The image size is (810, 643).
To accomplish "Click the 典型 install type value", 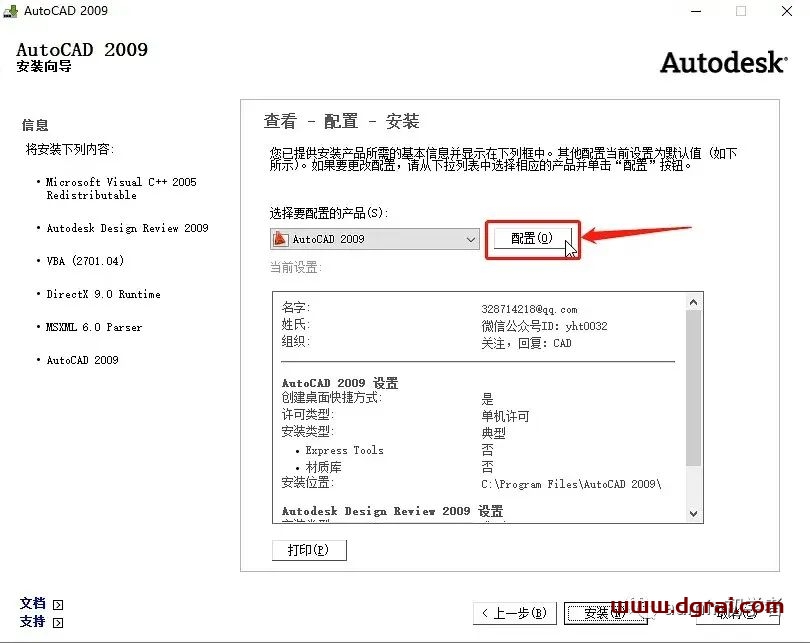I will (x=493, y=433).
